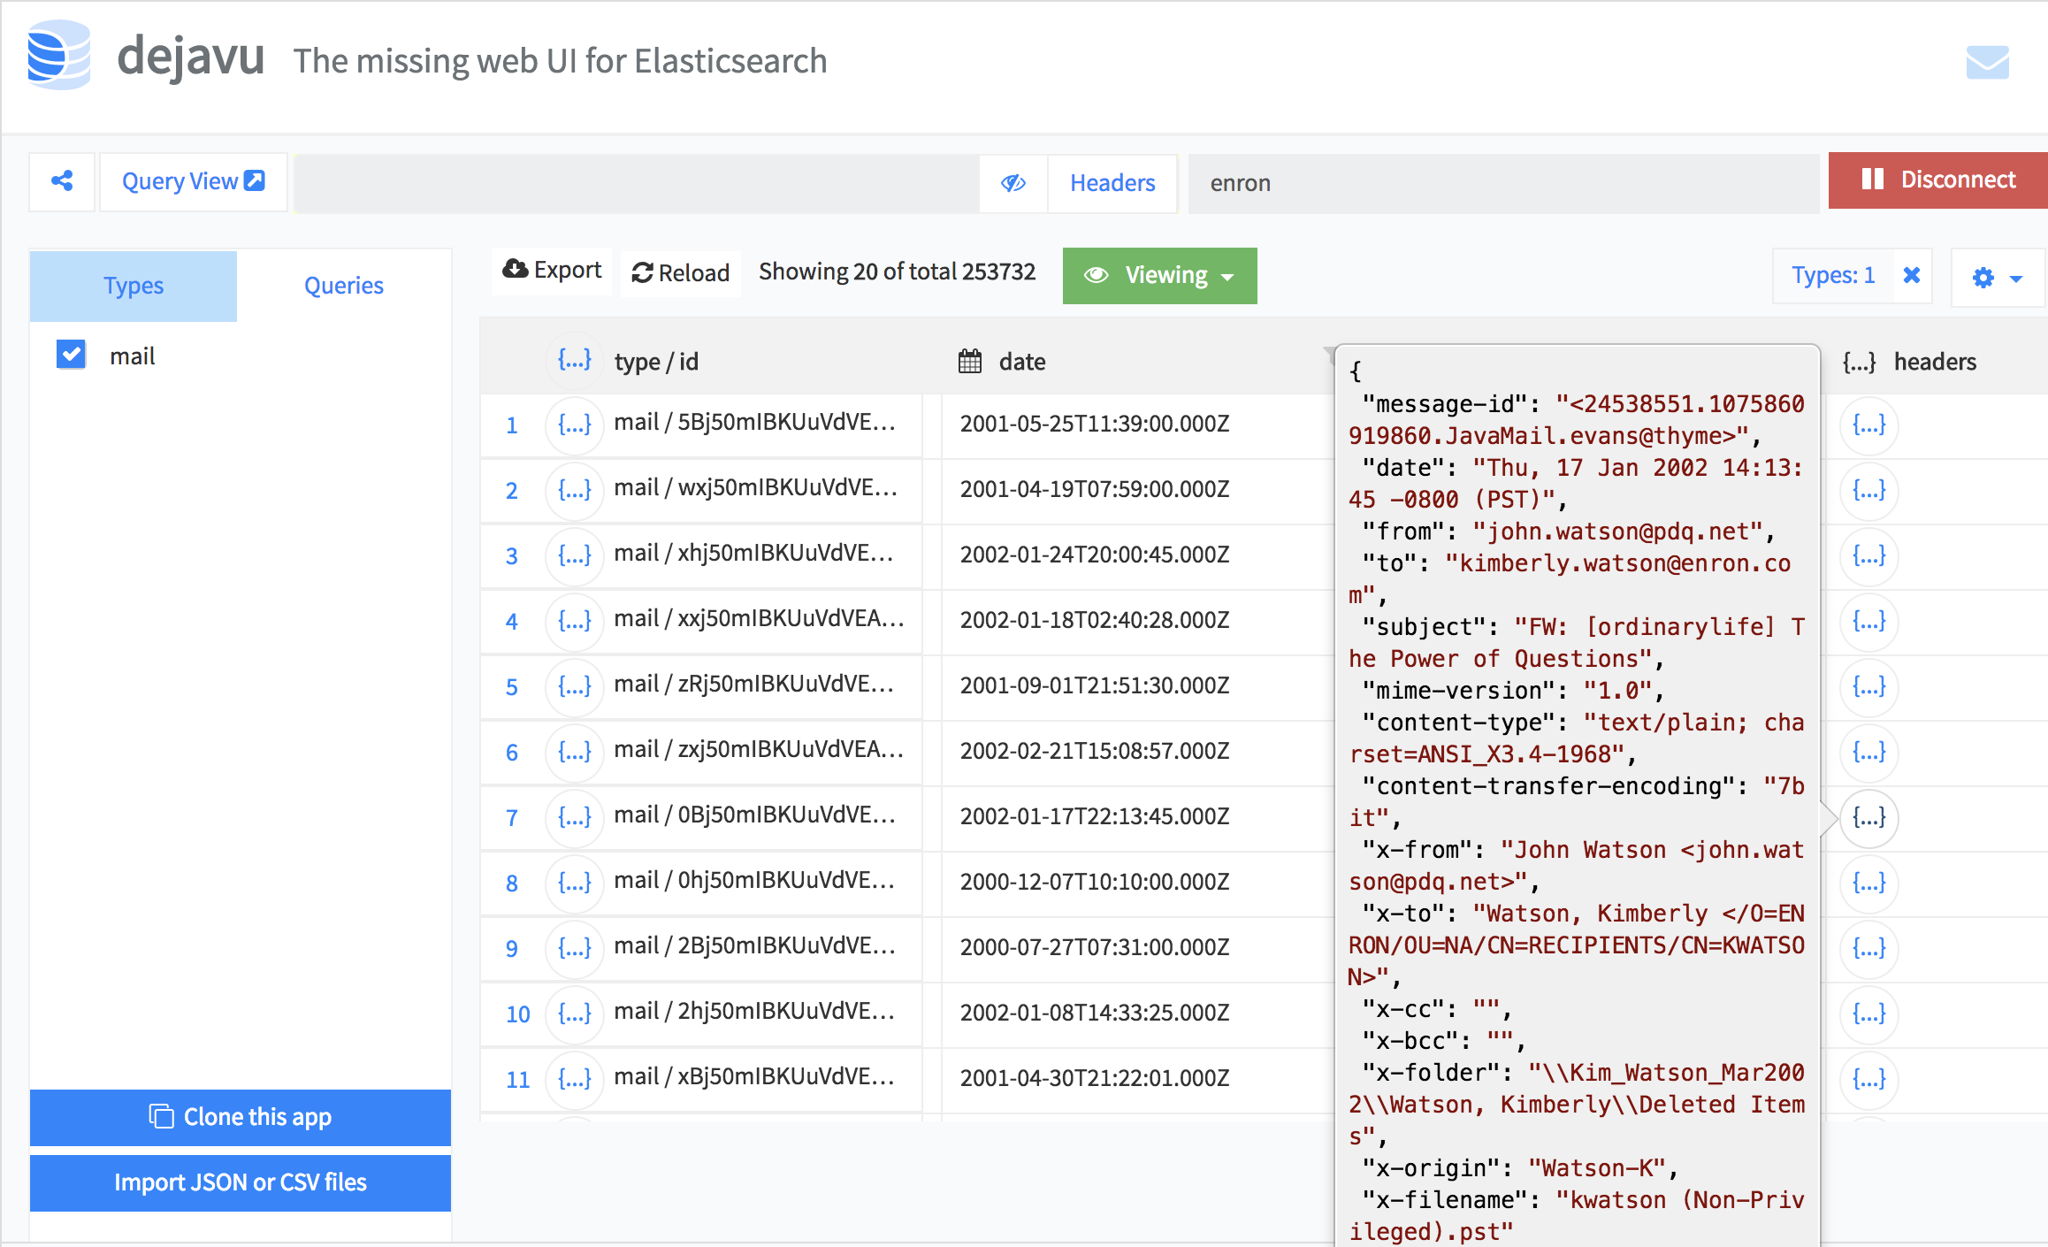Image resolution: width=2048 pixels, height=1247 pixels.
Task: Expand JSON in type / id column header
Action: 574,360
